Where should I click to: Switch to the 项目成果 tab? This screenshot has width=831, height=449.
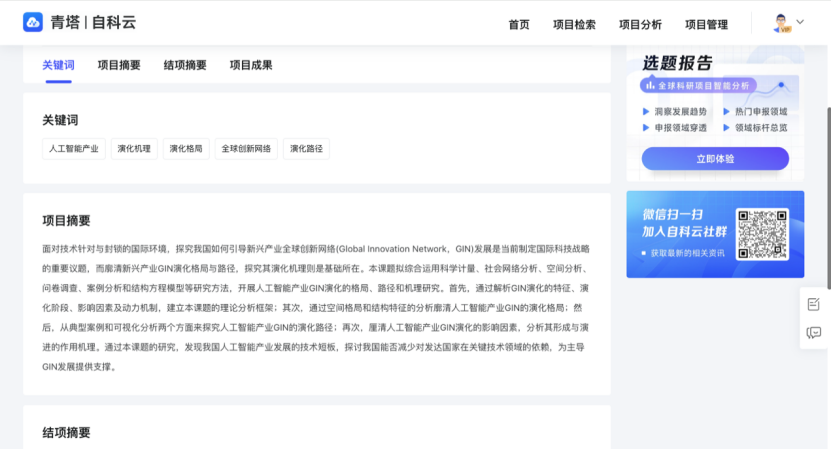pyautogui.click(x=251, y=65)
